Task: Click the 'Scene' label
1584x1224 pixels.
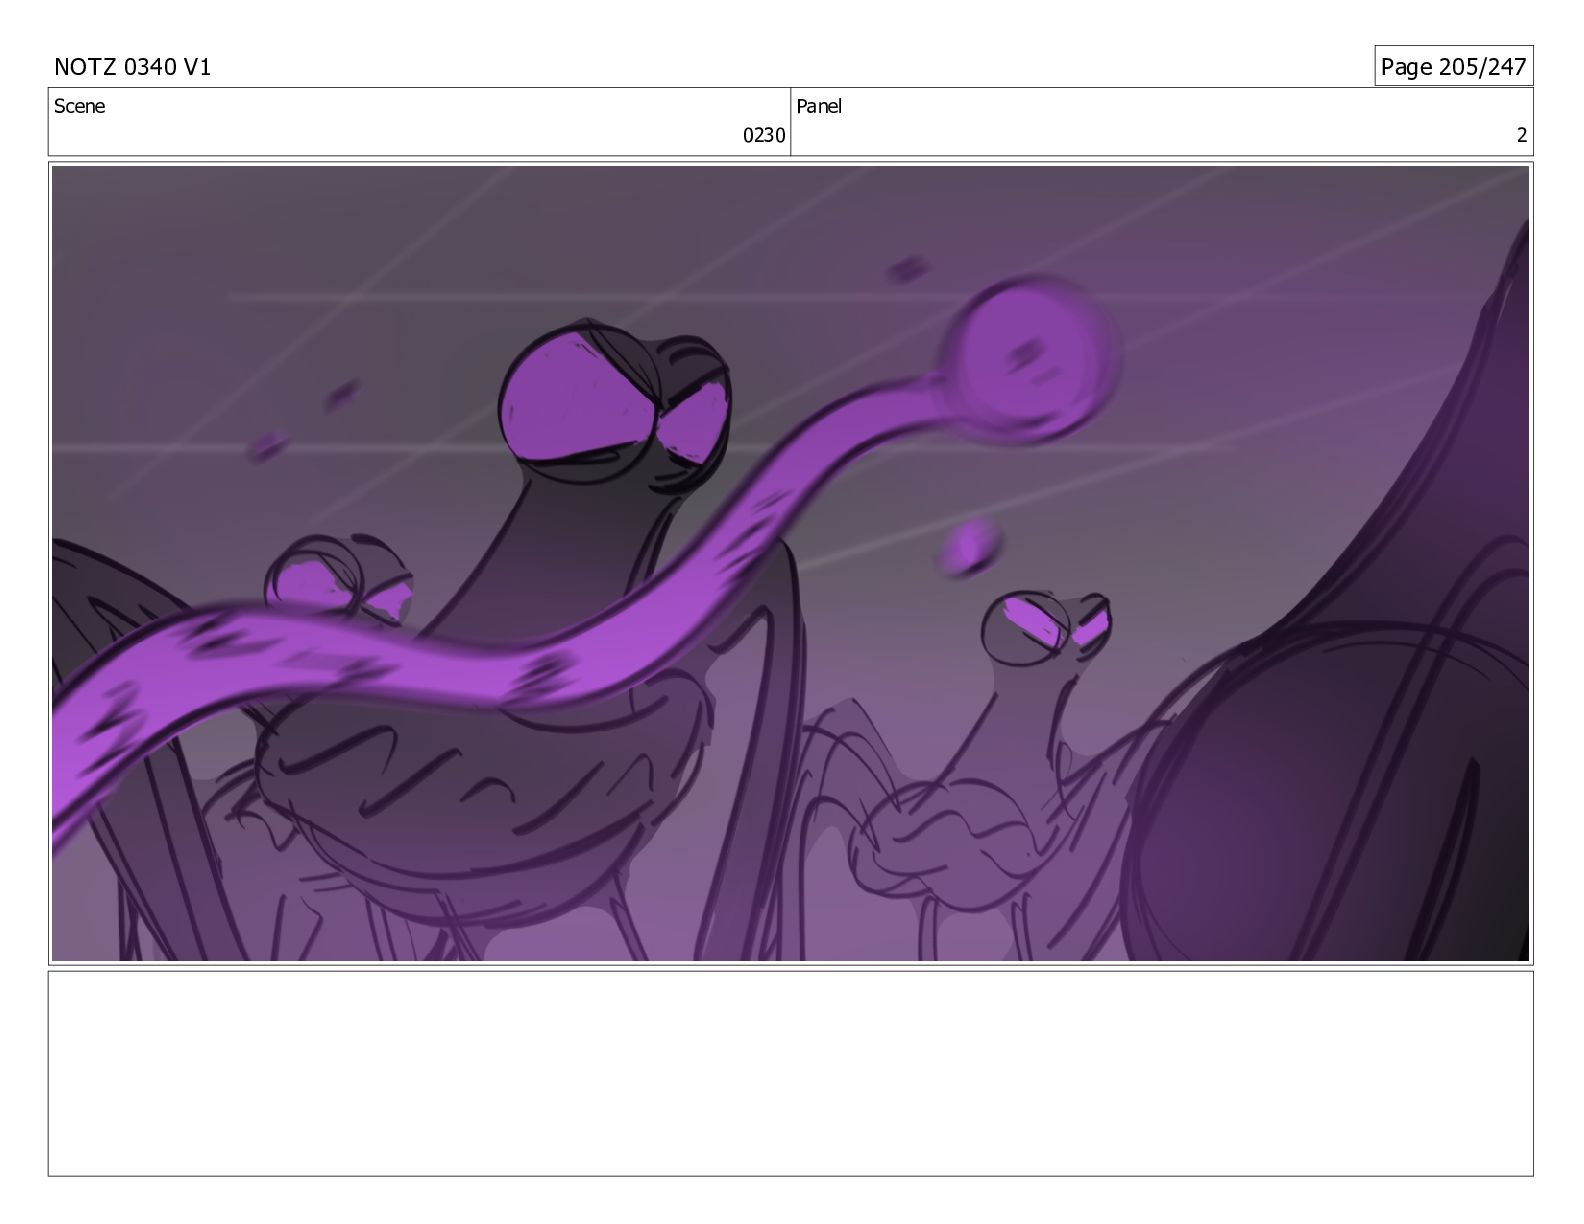Action: pos(79,106)
